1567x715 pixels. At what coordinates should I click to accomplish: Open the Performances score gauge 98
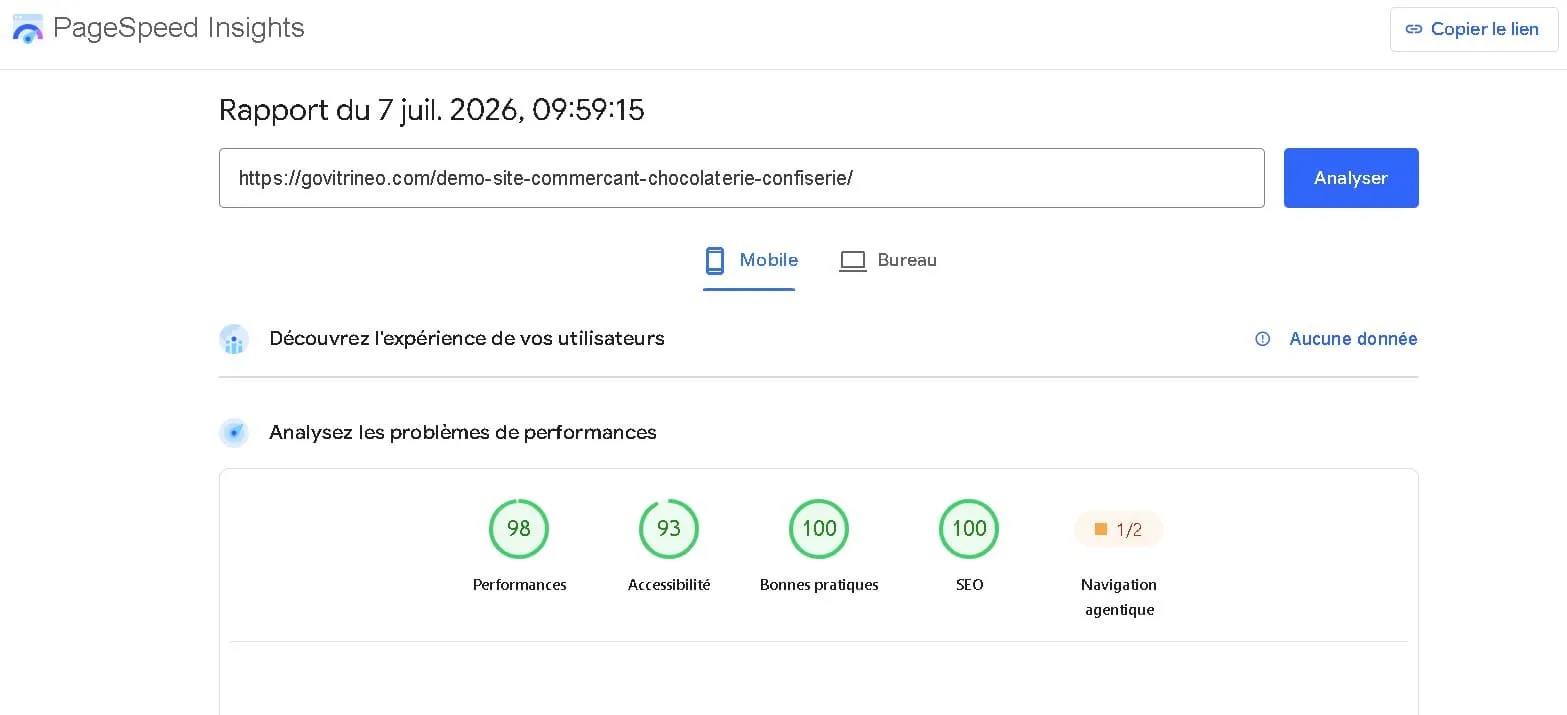(519, 528)
